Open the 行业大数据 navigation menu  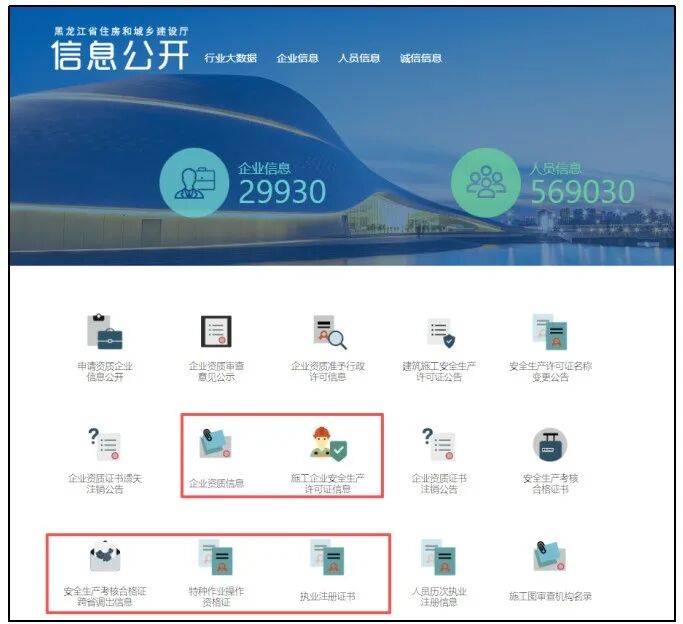coord(230,58)
